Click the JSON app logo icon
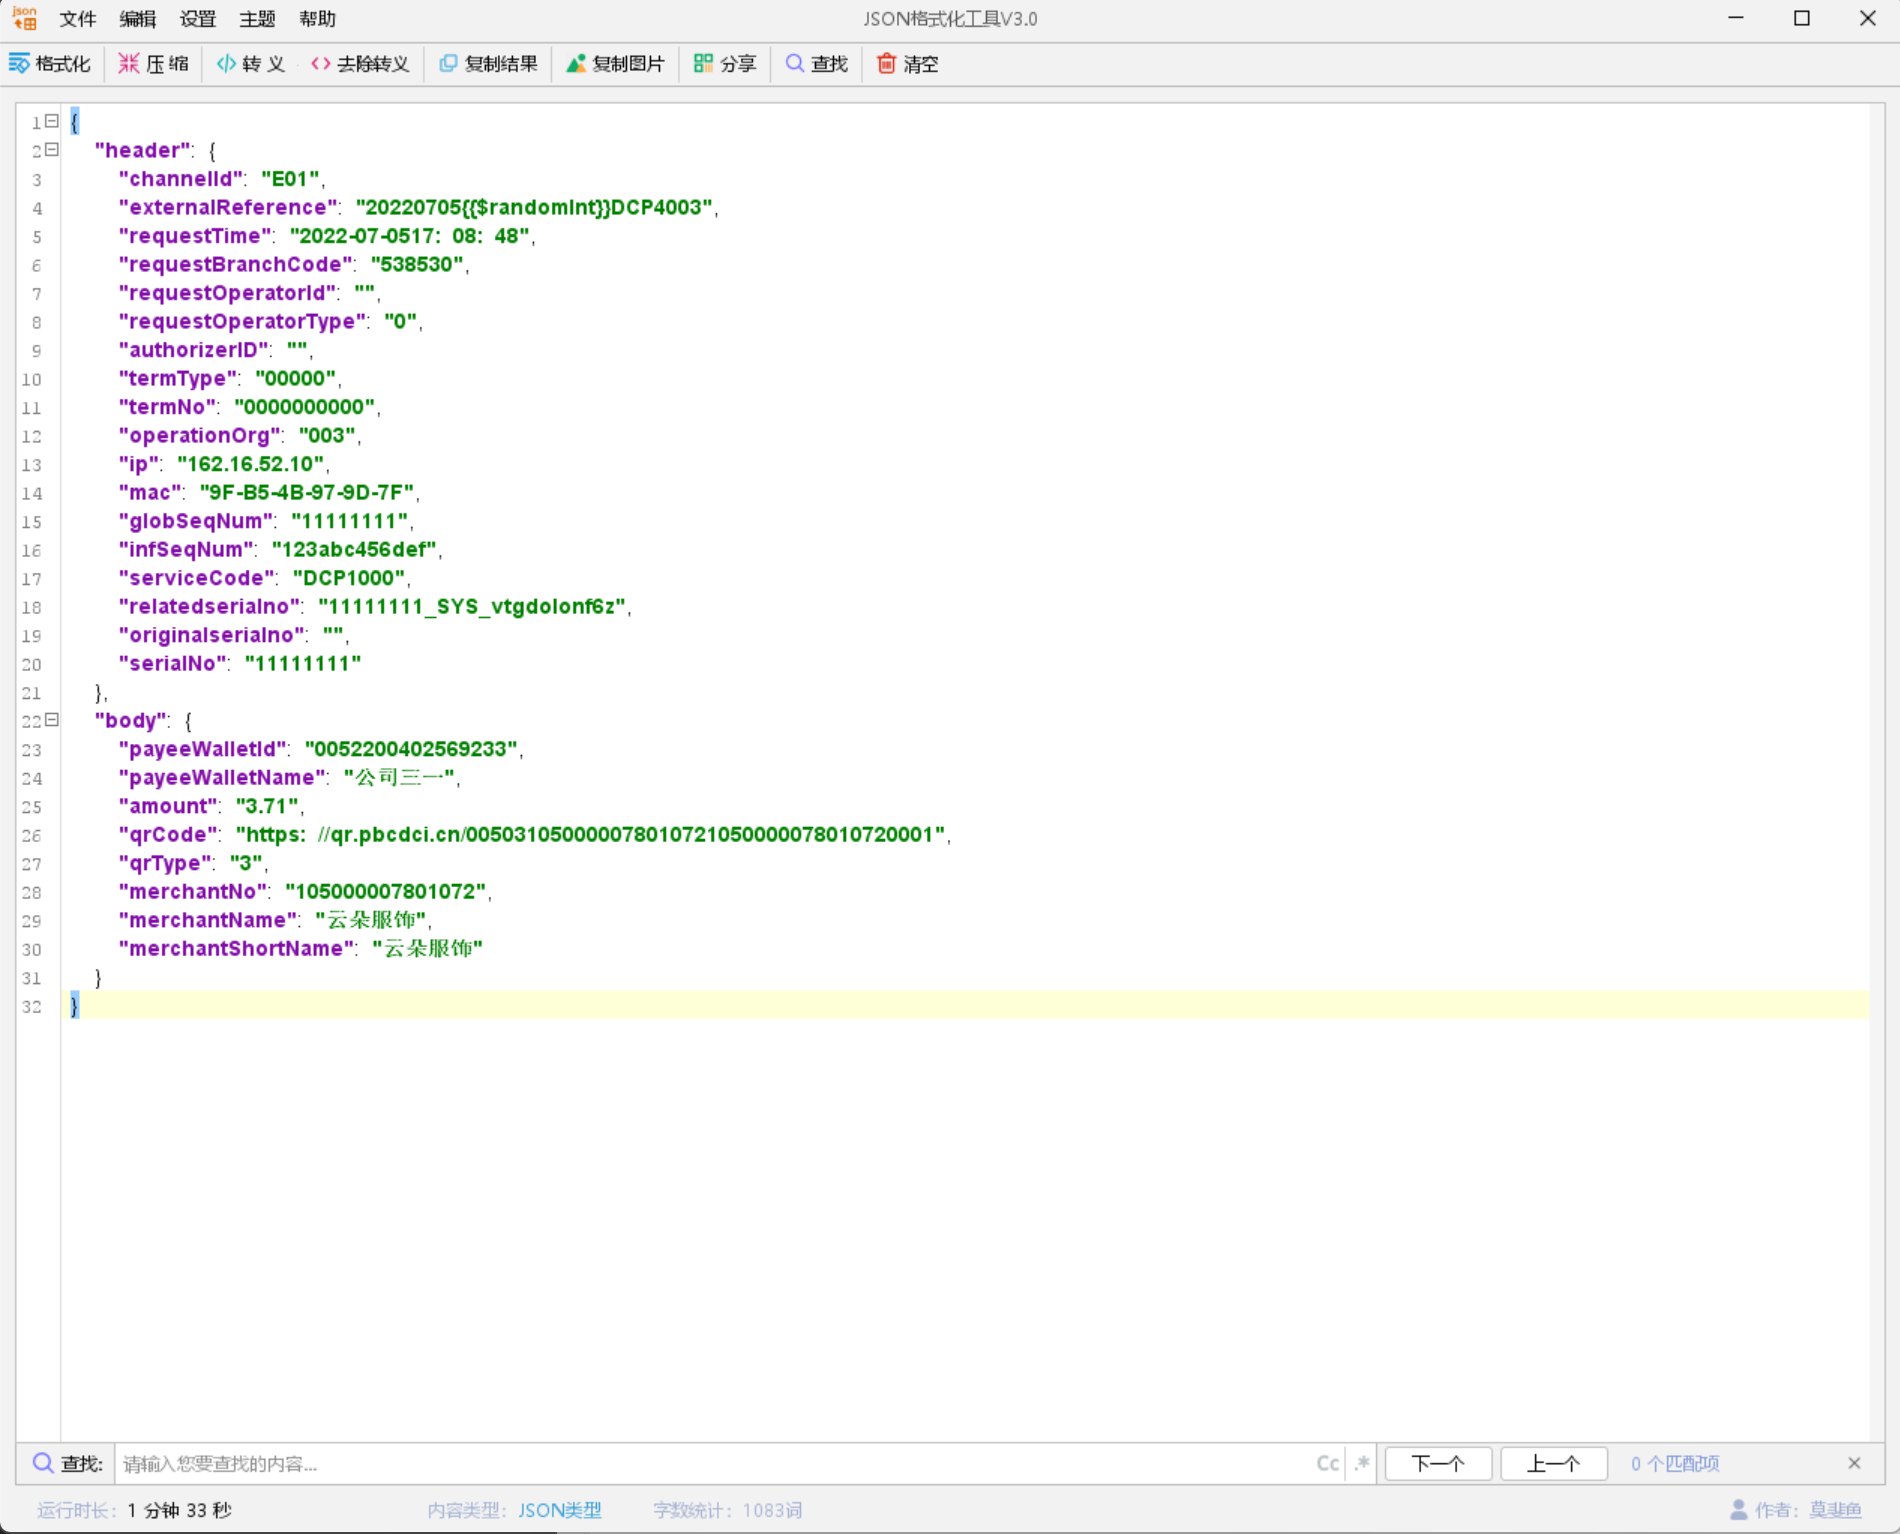The width and height of the screenshot is (1900, 1534). [24, 18]
